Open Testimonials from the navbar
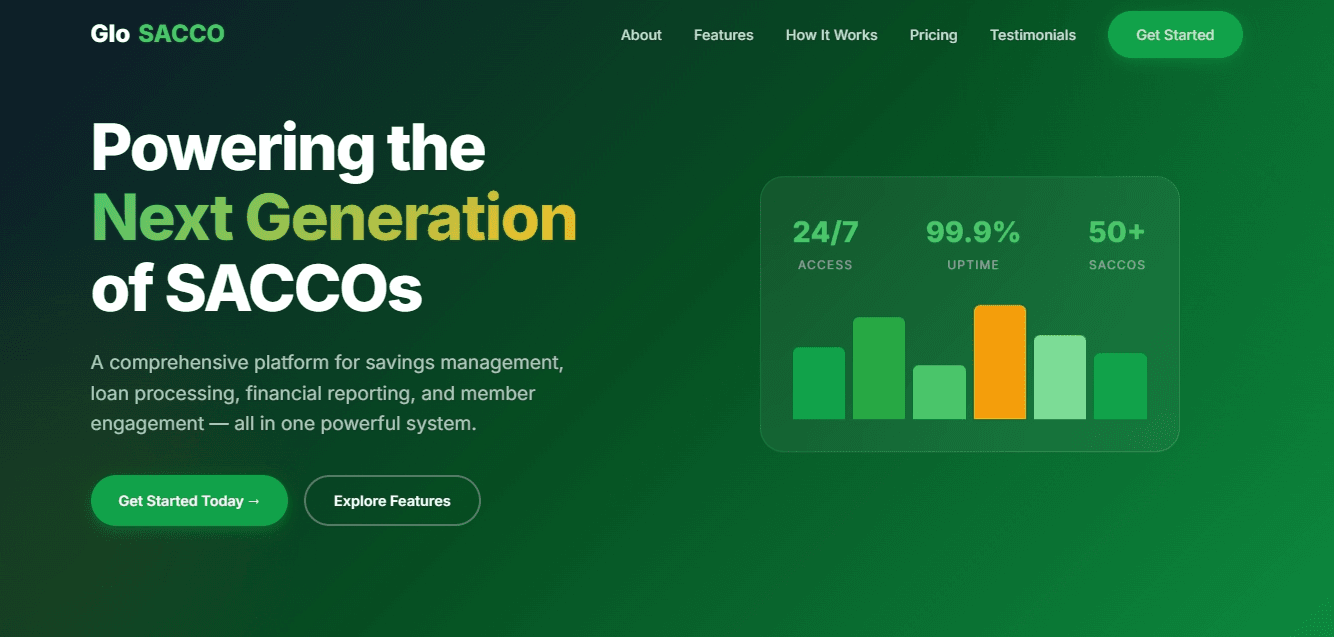Screen dimensions: 1334x637 1032,35
